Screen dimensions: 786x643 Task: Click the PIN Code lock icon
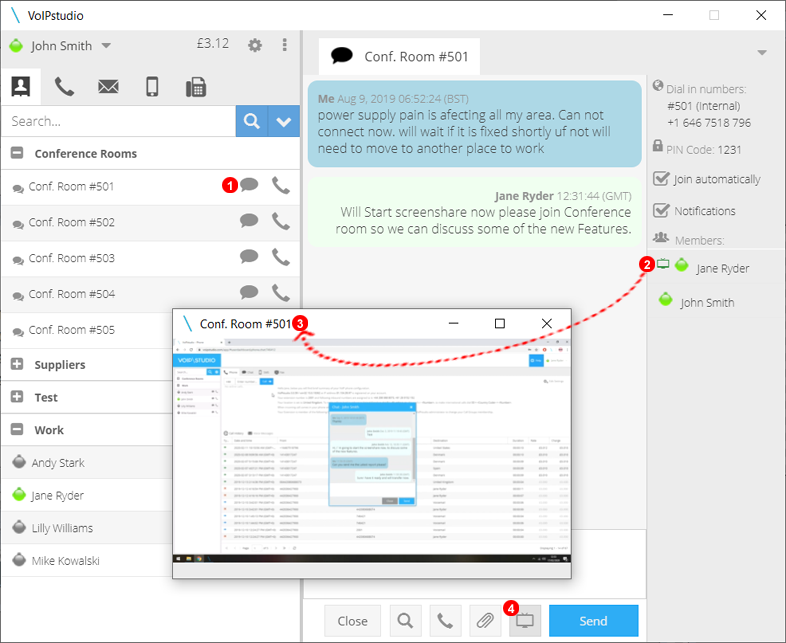tap(658, 146)
